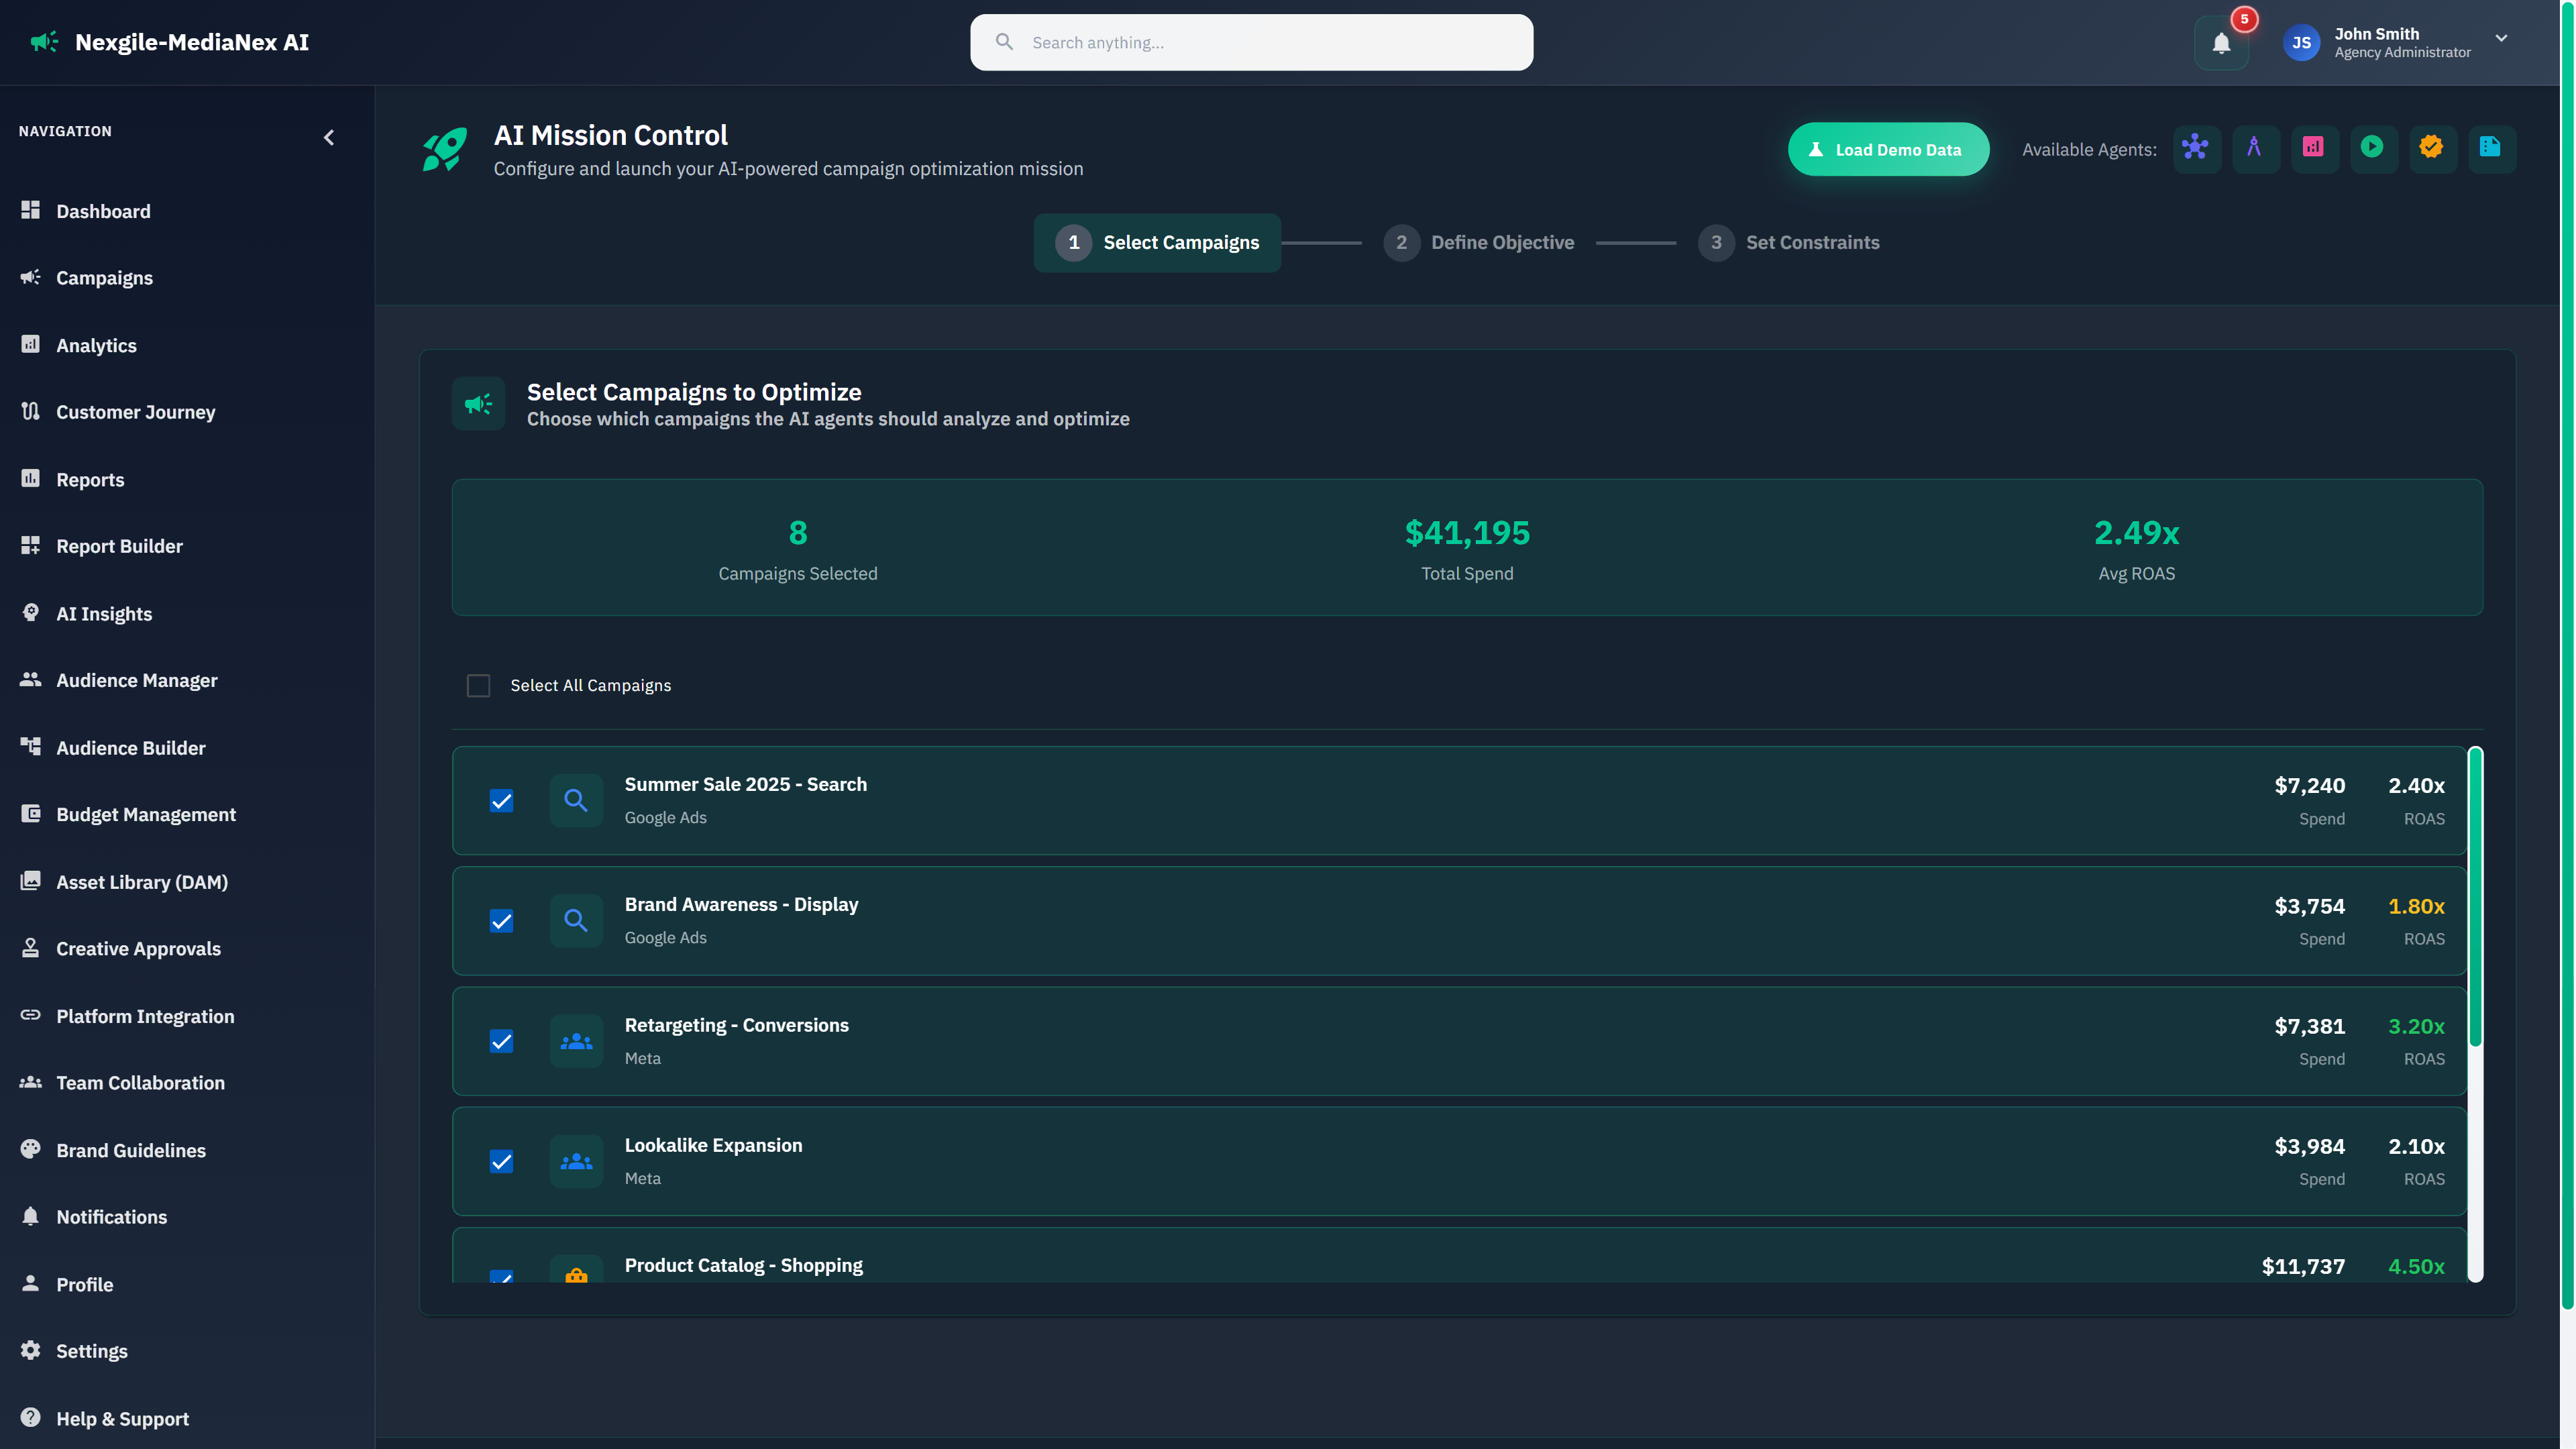The width and height of the screenshot is (2576, 1449).
Task: Click the drafting compass agent icon
Action: (2256, 148)
